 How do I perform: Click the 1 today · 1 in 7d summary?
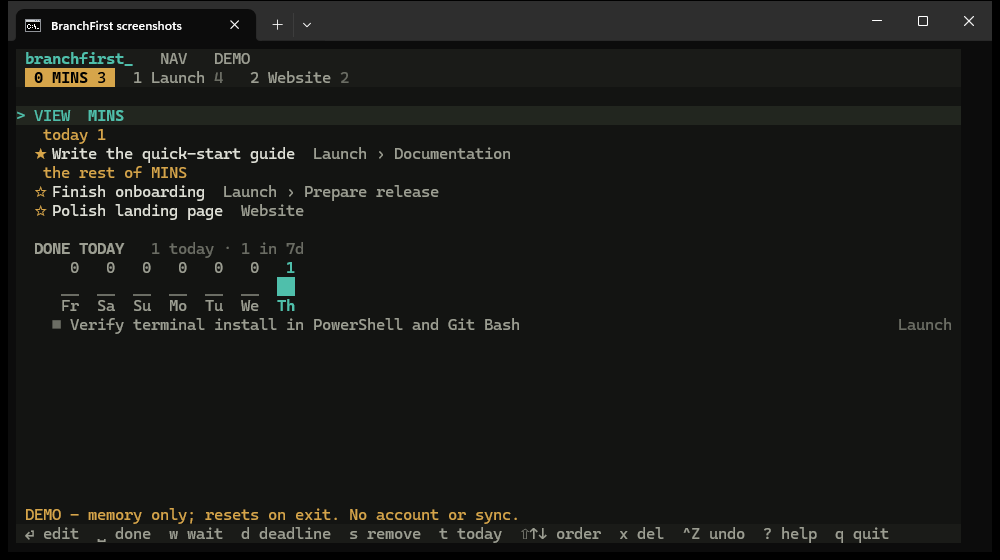click(x=227, y=249)
